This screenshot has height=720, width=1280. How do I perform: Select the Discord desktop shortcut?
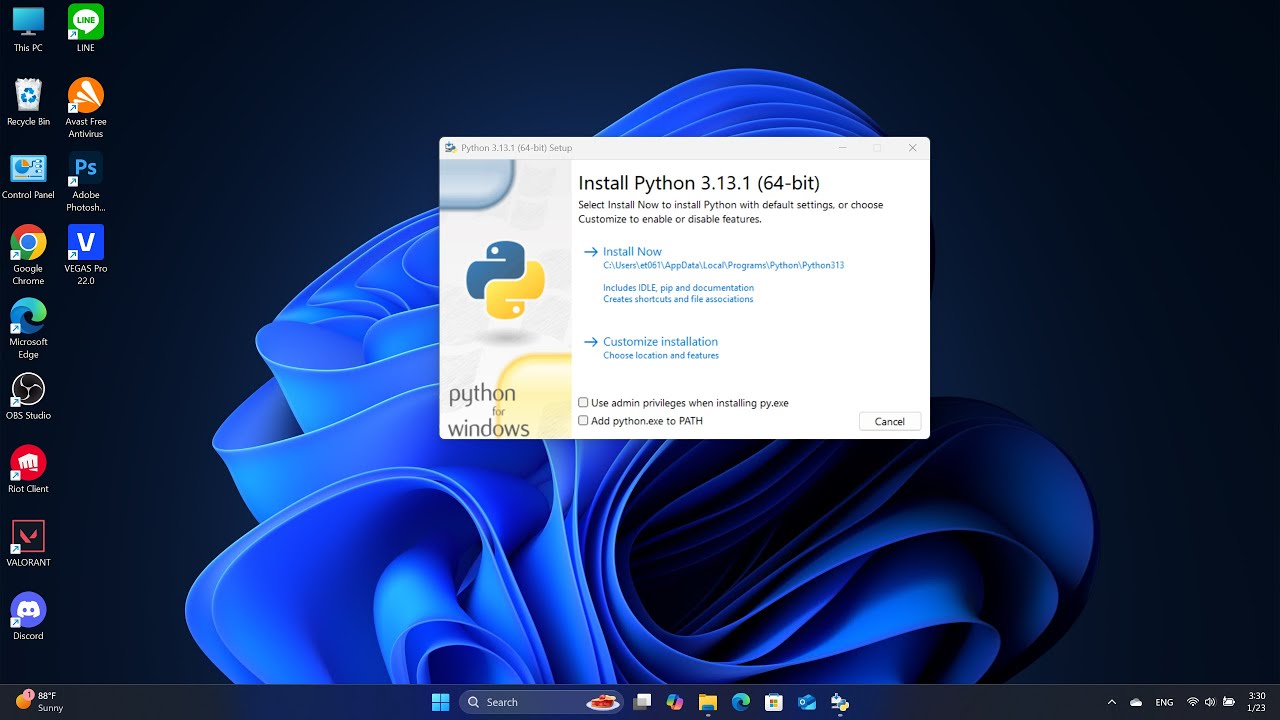(28, 617)
